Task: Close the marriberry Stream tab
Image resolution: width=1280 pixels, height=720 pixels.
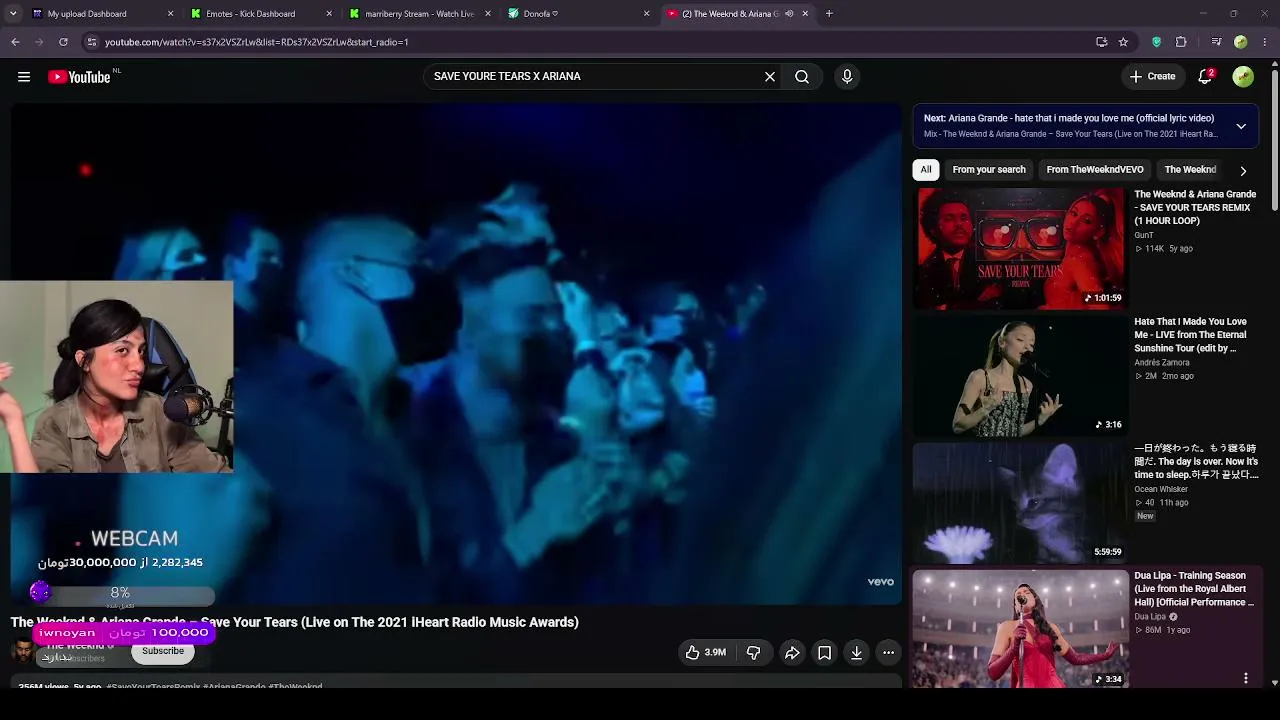Action: pos(488,14)
